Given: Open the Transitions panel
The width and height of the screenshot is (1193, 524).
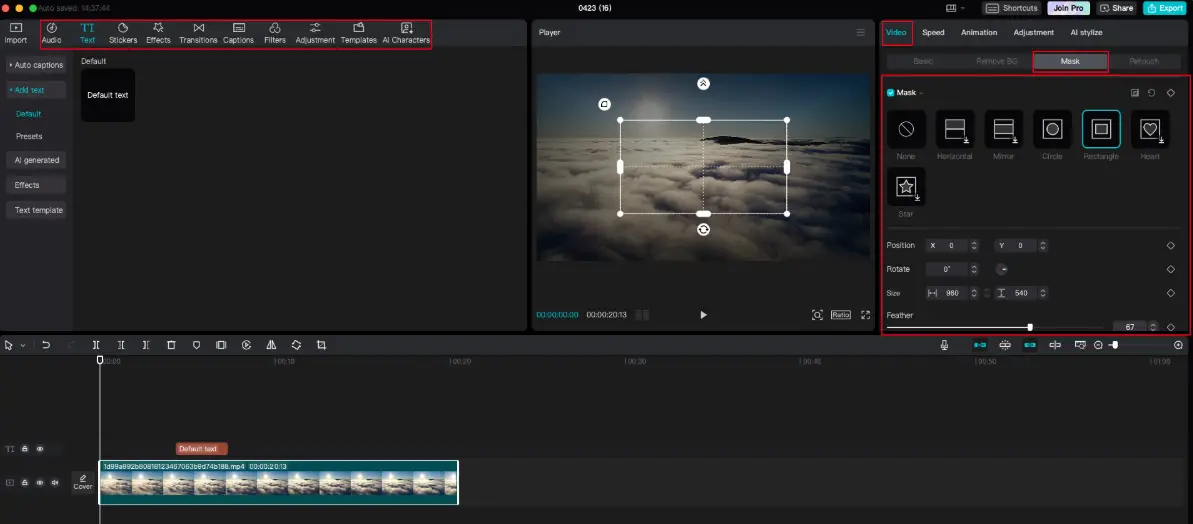Looking at the screenshot, I should pyautogui.click(x=198, y=33).
